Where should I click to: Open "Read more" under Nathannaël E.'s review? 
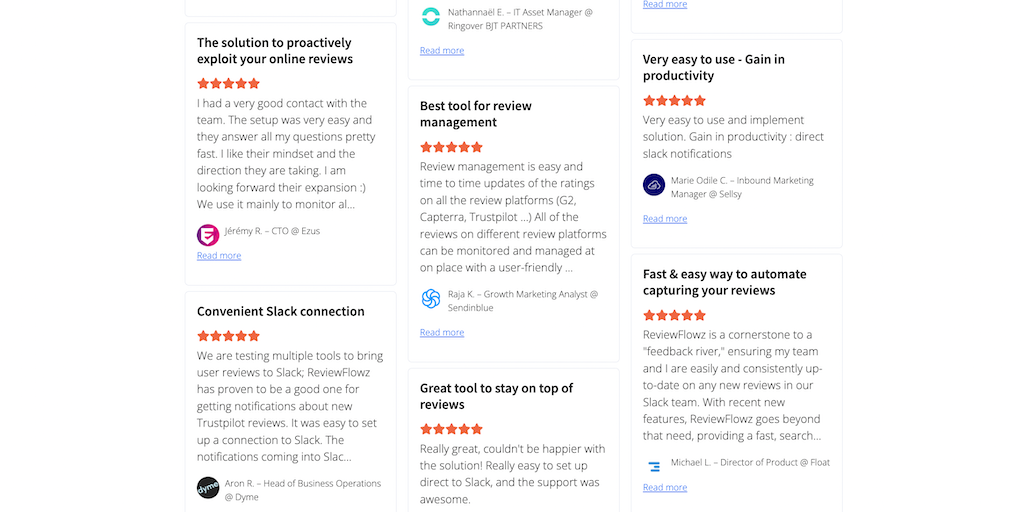point(442,51)
